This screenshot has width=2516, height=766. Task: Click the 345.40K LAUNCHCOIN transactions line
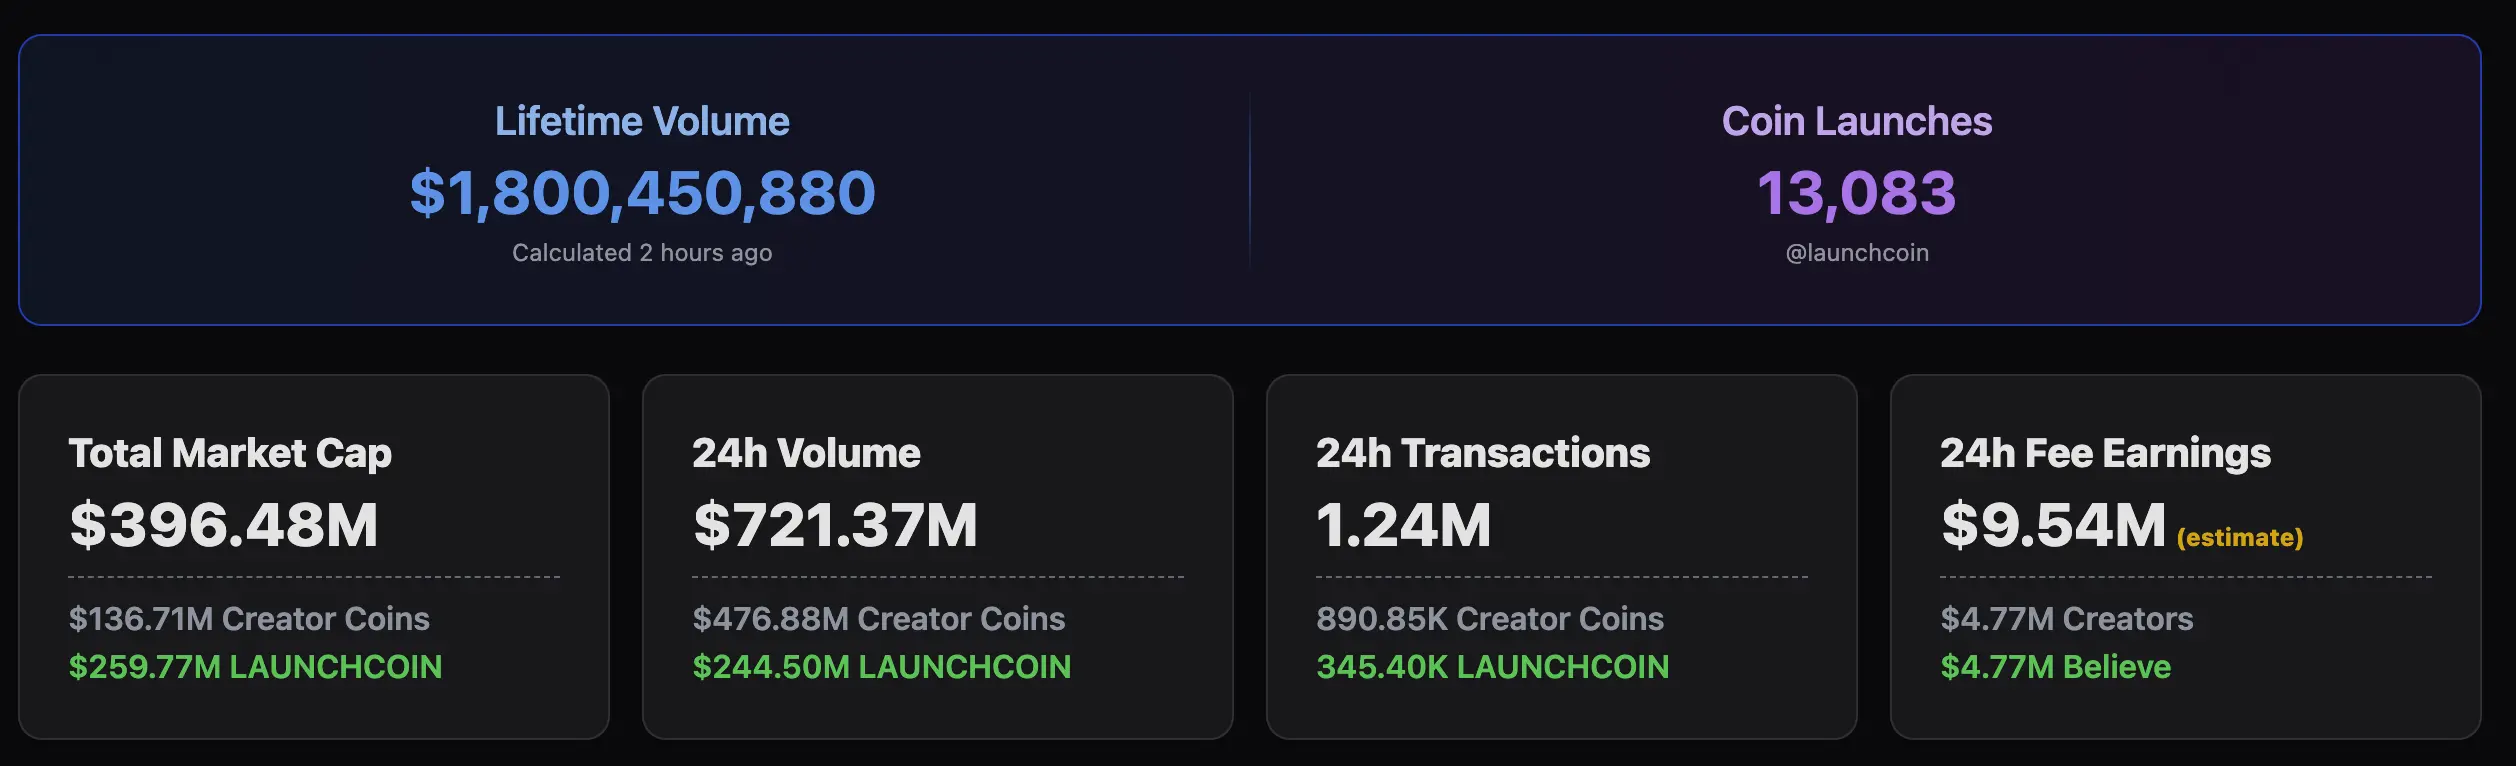pos(1493,667)
